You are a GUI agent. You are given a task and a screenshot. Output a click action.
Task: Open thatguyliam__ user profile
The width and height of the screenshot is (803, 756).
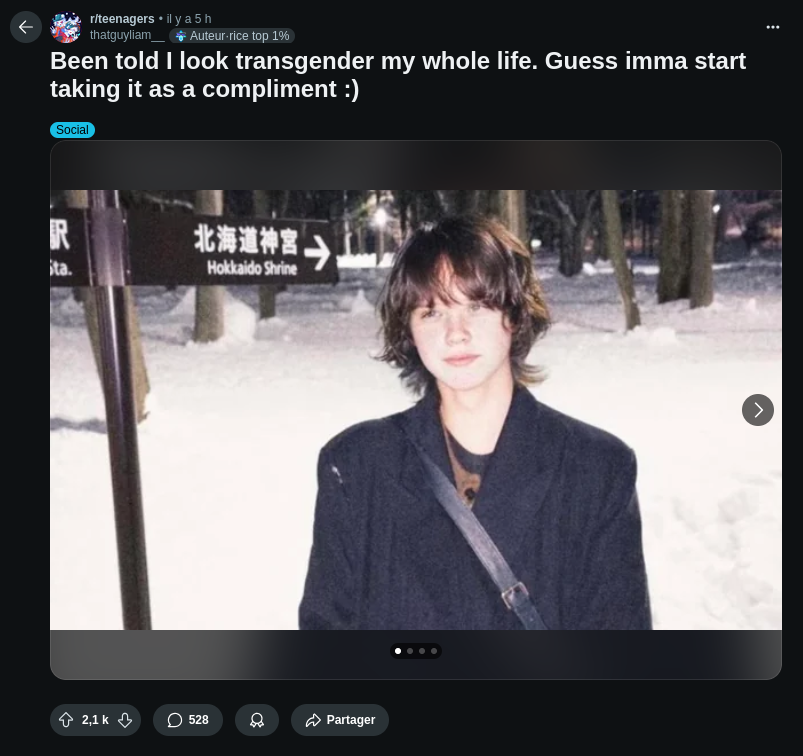(127, 35)
